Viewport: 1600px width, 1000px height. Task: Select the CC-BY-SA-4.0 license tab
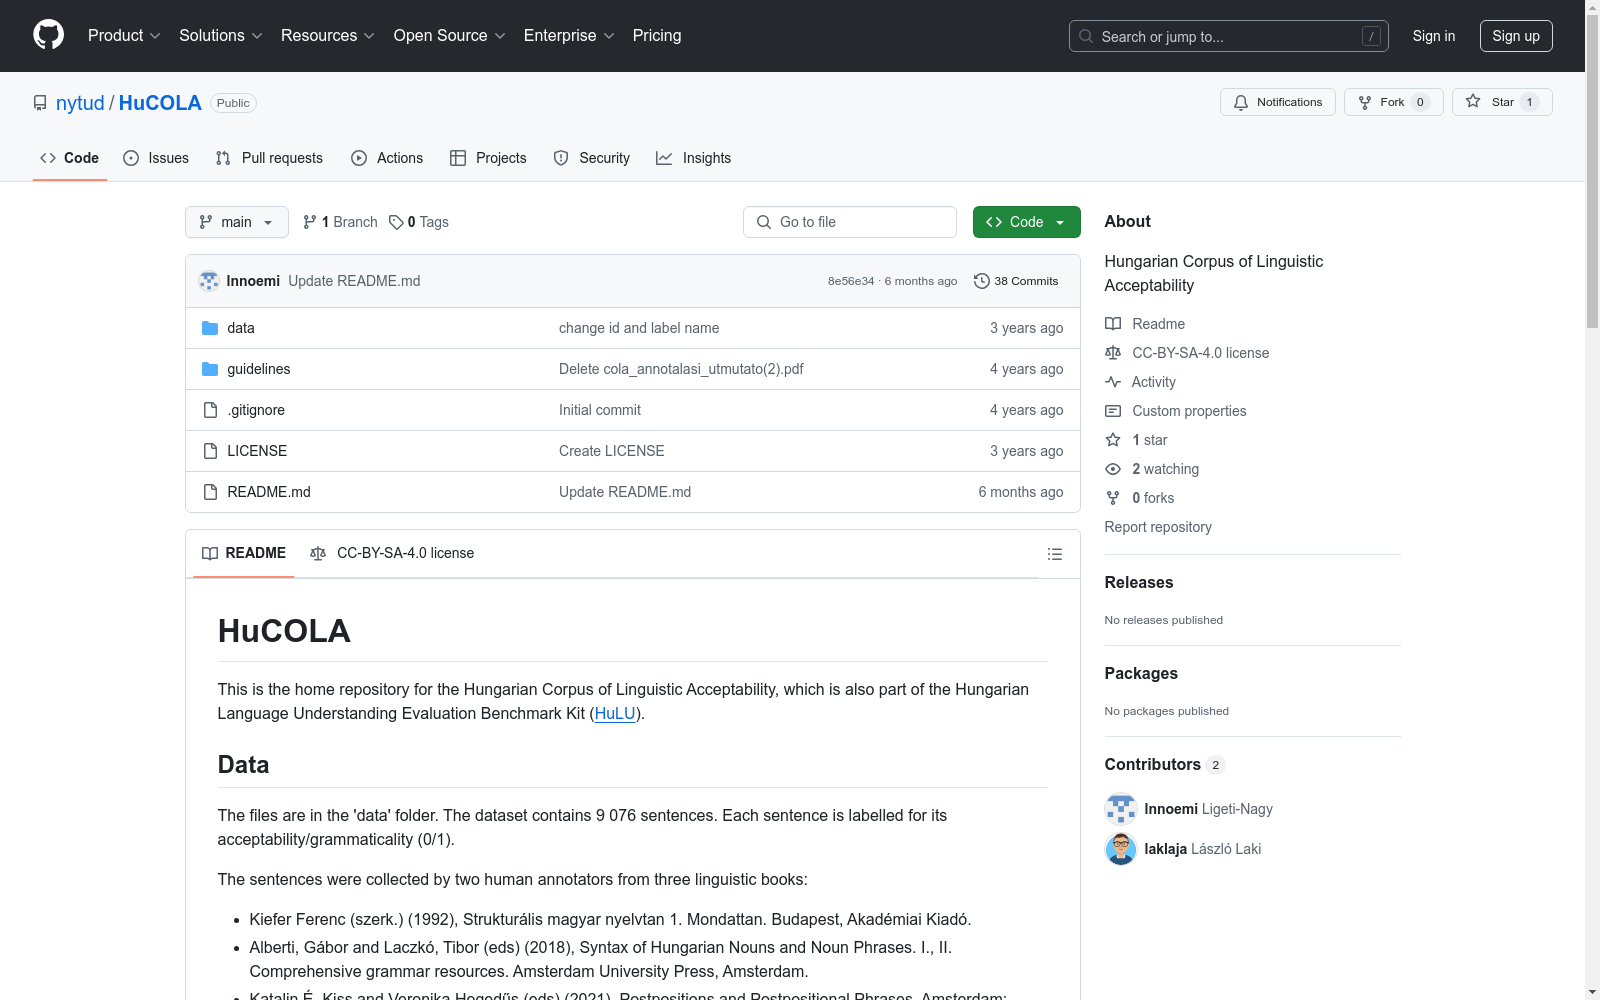tap(392, 553)
